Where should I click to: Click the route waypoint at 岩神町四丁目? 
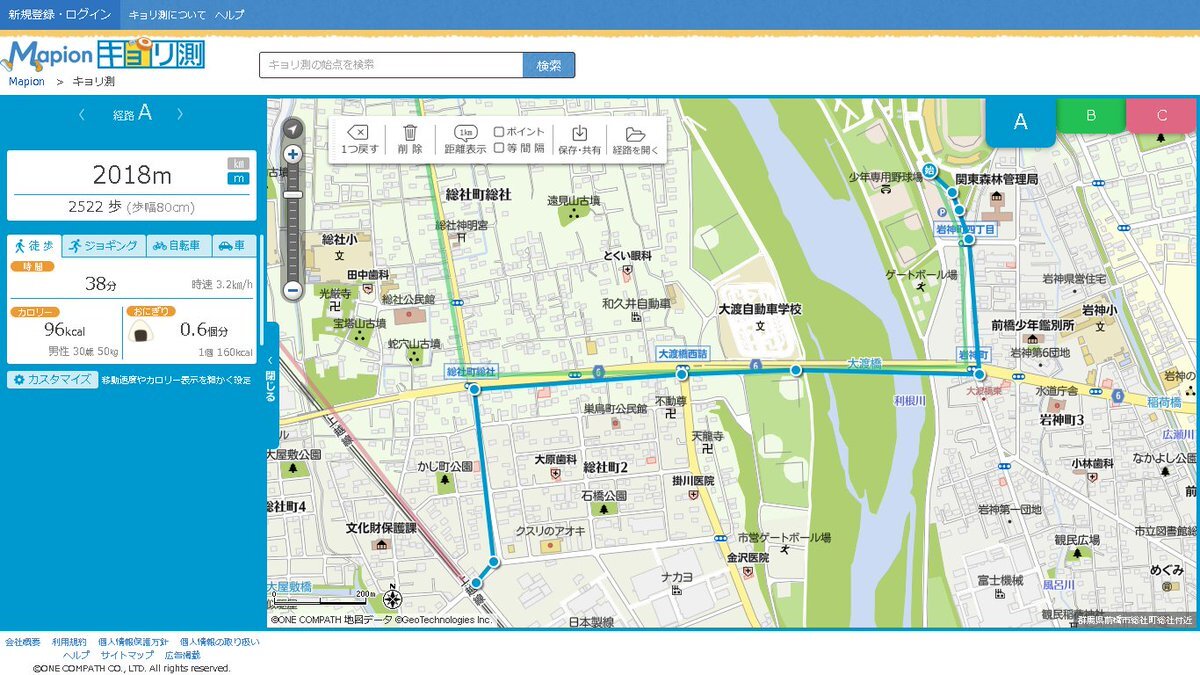(x=968, y=240)
